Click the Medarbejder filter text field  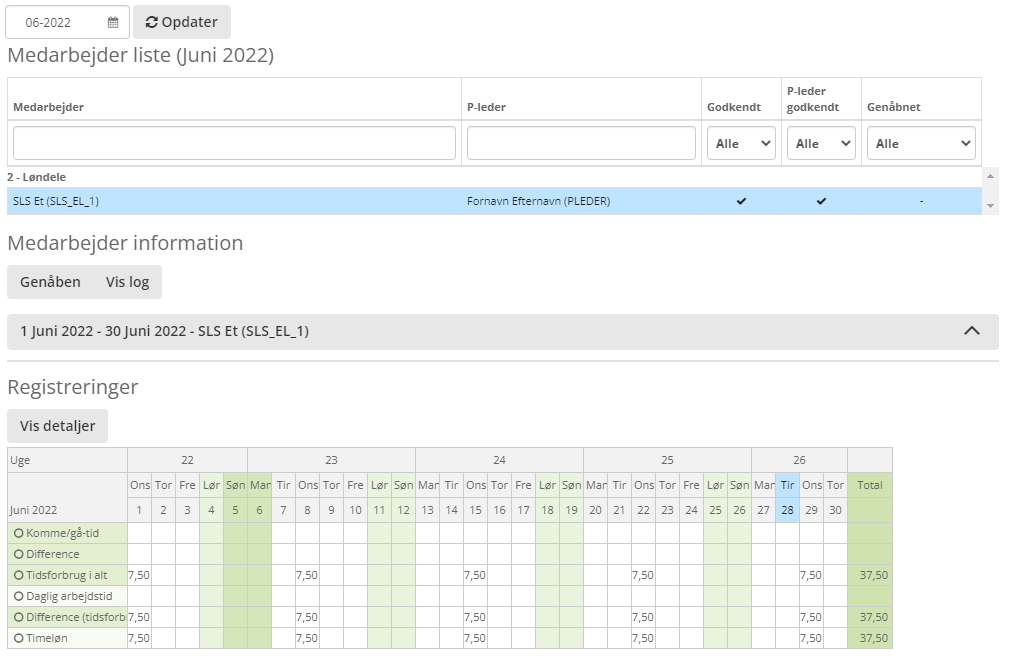(x=234, y=143)
